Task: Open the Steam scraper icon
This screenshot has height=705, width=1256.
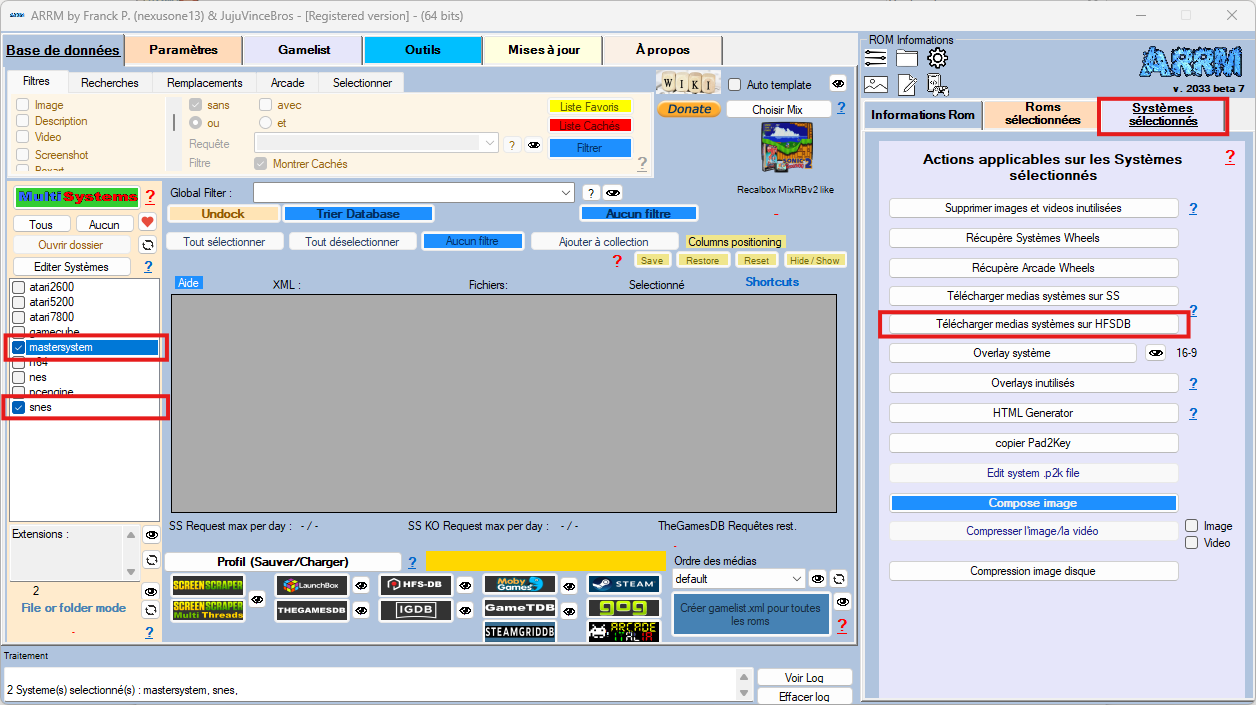Action: pos(623,584)
